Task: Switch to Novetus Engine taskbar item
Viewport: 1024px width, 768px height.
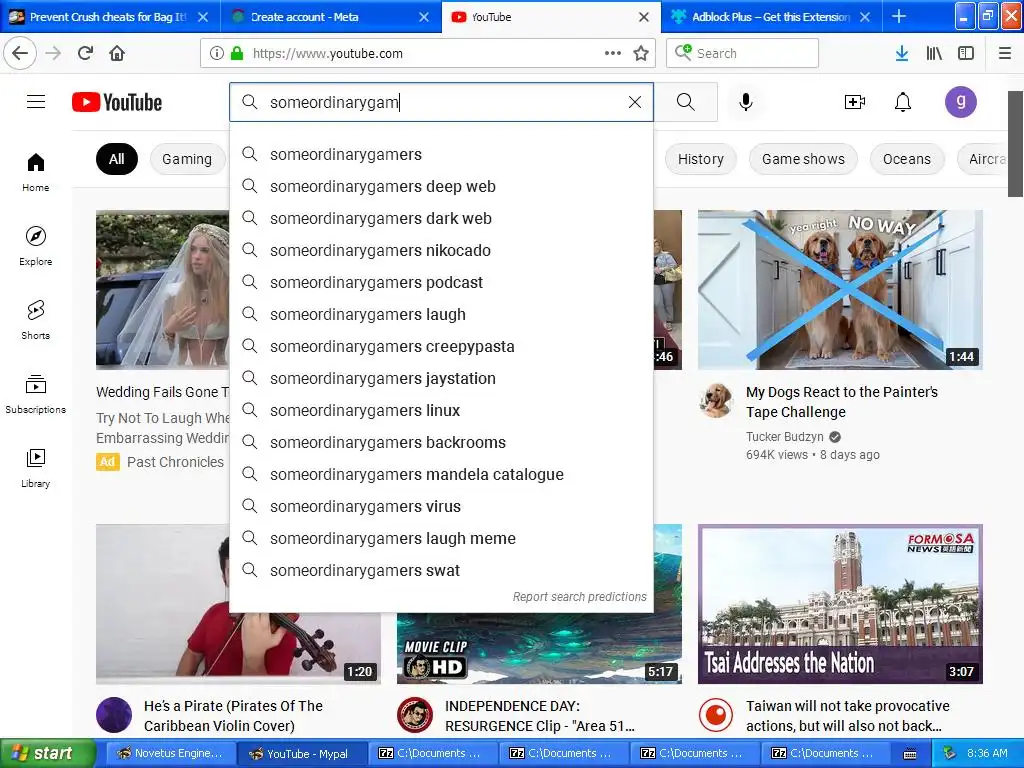Action: click(169, 753)
